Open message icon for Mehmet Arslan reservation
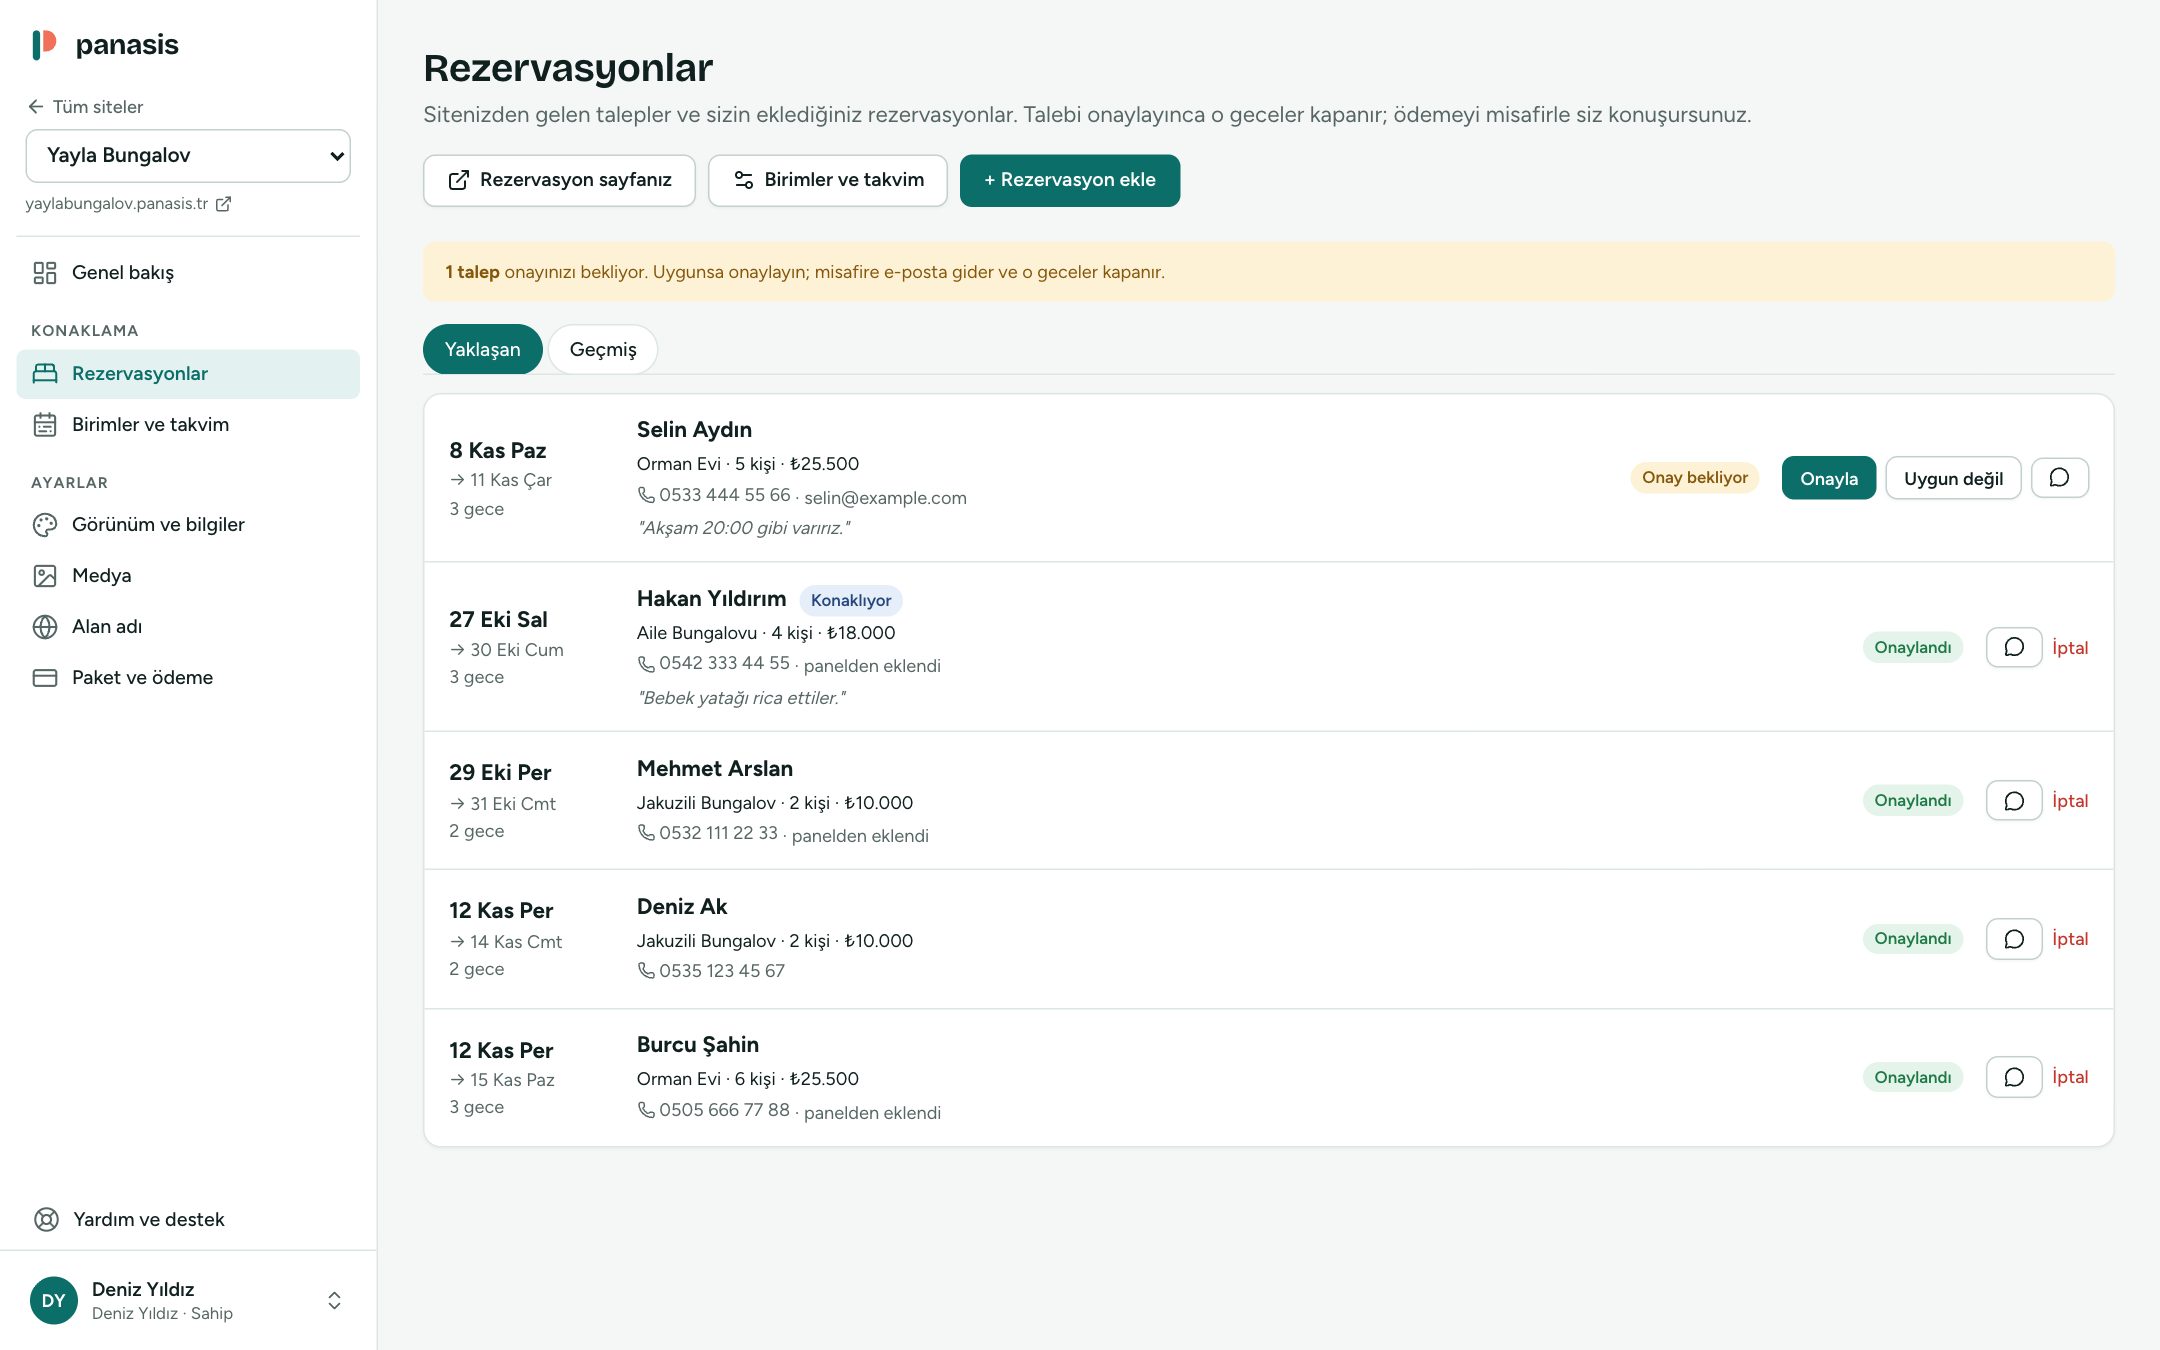This screenshot has width=2160, height=1350. point(2013,800)
